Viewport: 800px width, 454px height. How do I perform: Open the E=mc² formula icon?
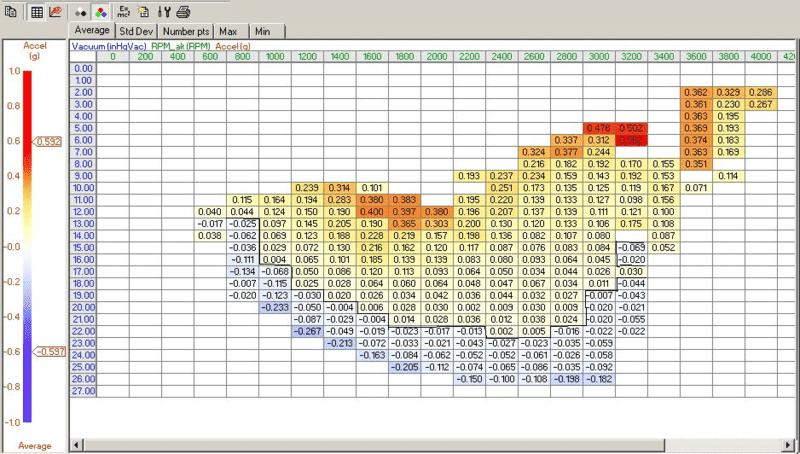[123, 12]
